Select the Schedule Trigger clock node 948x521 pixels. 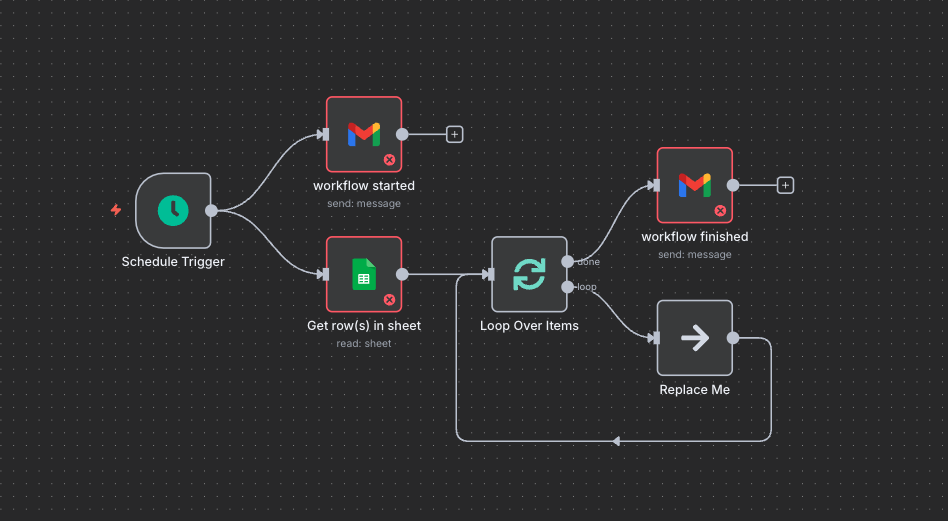click(173, 210)
